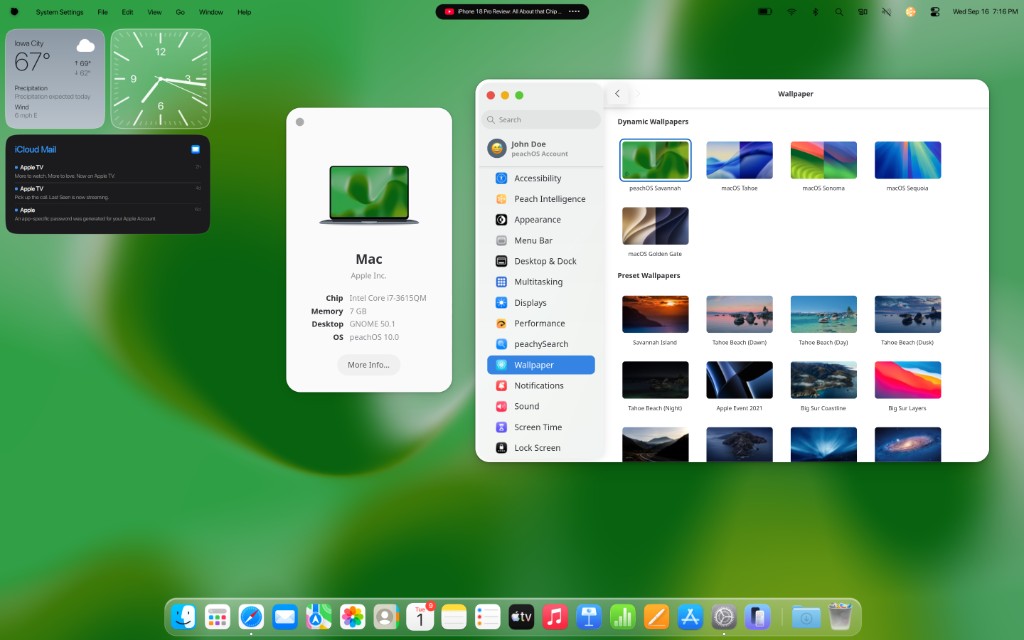Screen dimensions: 1024x640
Task: Open Maps from the dock
Action: click(x=319, y=616)
